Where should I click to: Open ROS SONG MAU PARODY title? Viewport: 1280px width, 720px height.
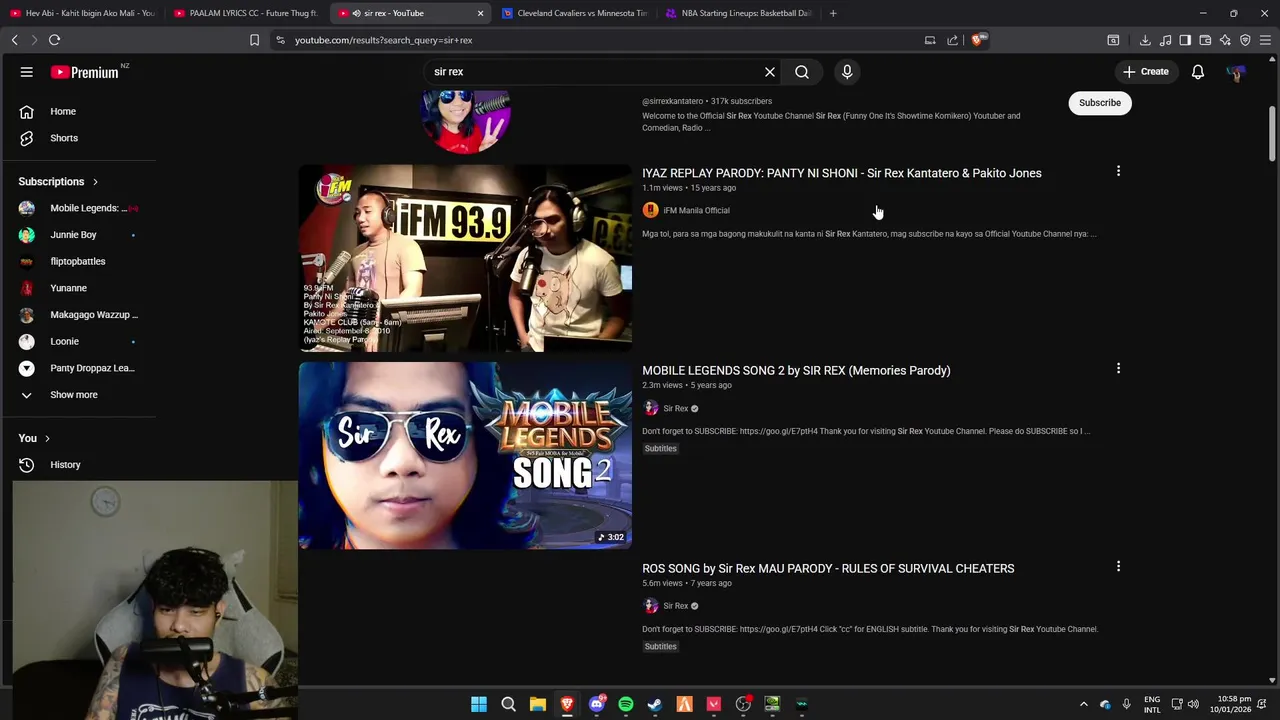[x=828, y=568]
